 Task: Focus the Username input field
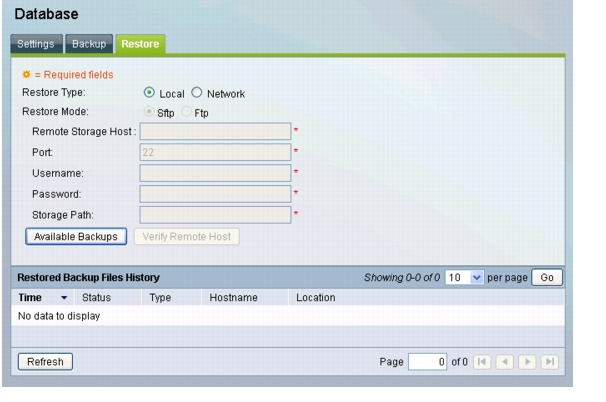215,173
